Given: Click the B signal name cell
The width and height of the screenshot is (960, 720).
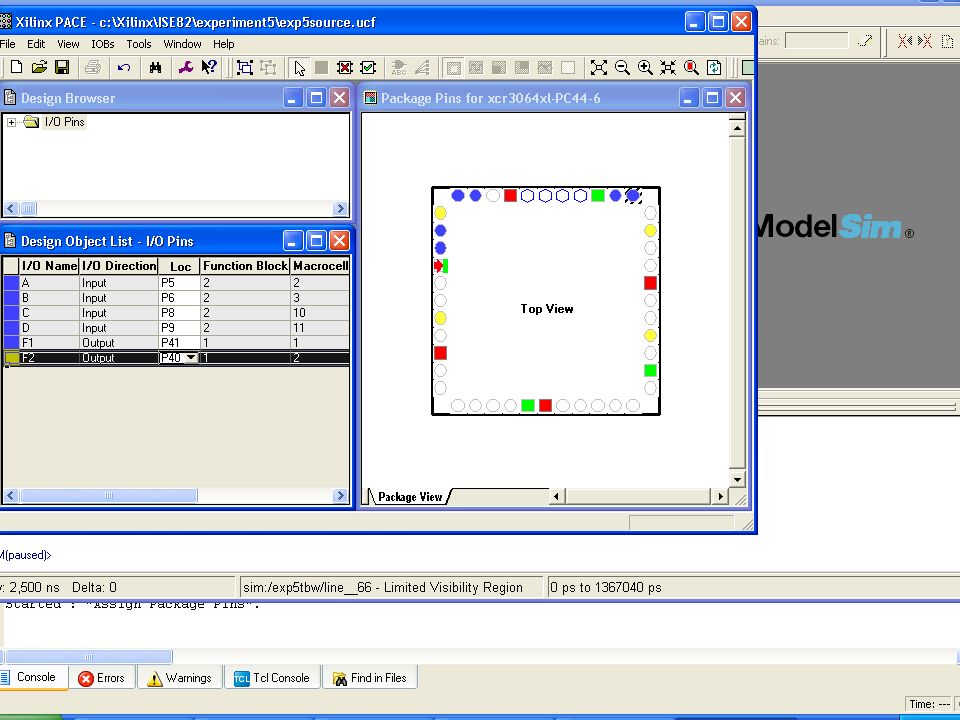Looking at the screenshot, I should (x=49, y=298).
